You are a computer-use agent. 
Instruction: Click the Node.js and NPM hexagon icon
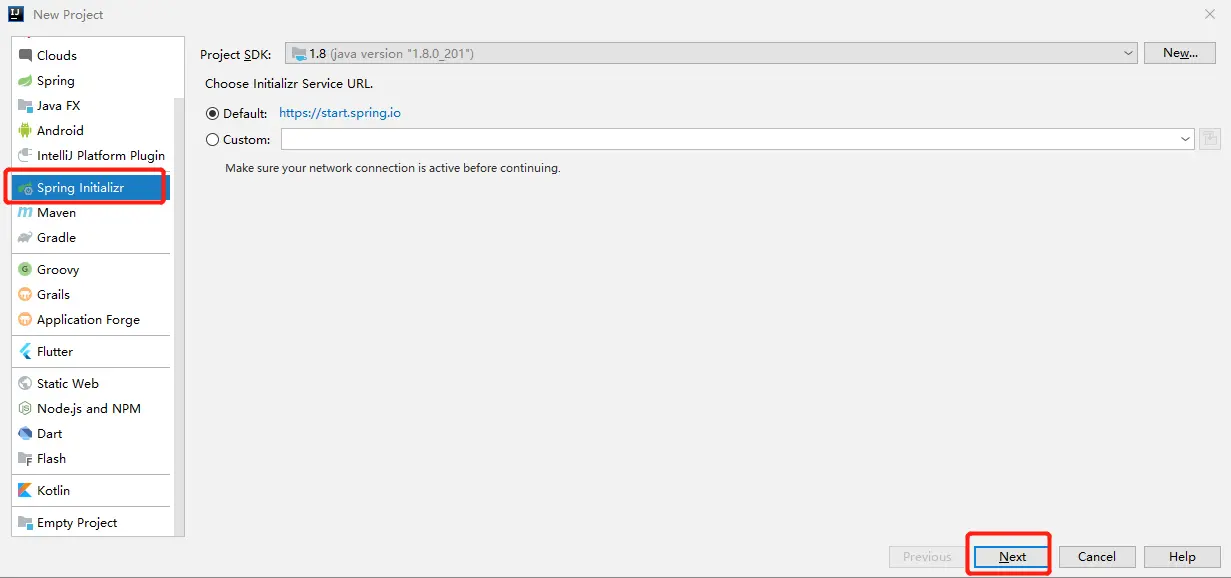pos(25,408)
